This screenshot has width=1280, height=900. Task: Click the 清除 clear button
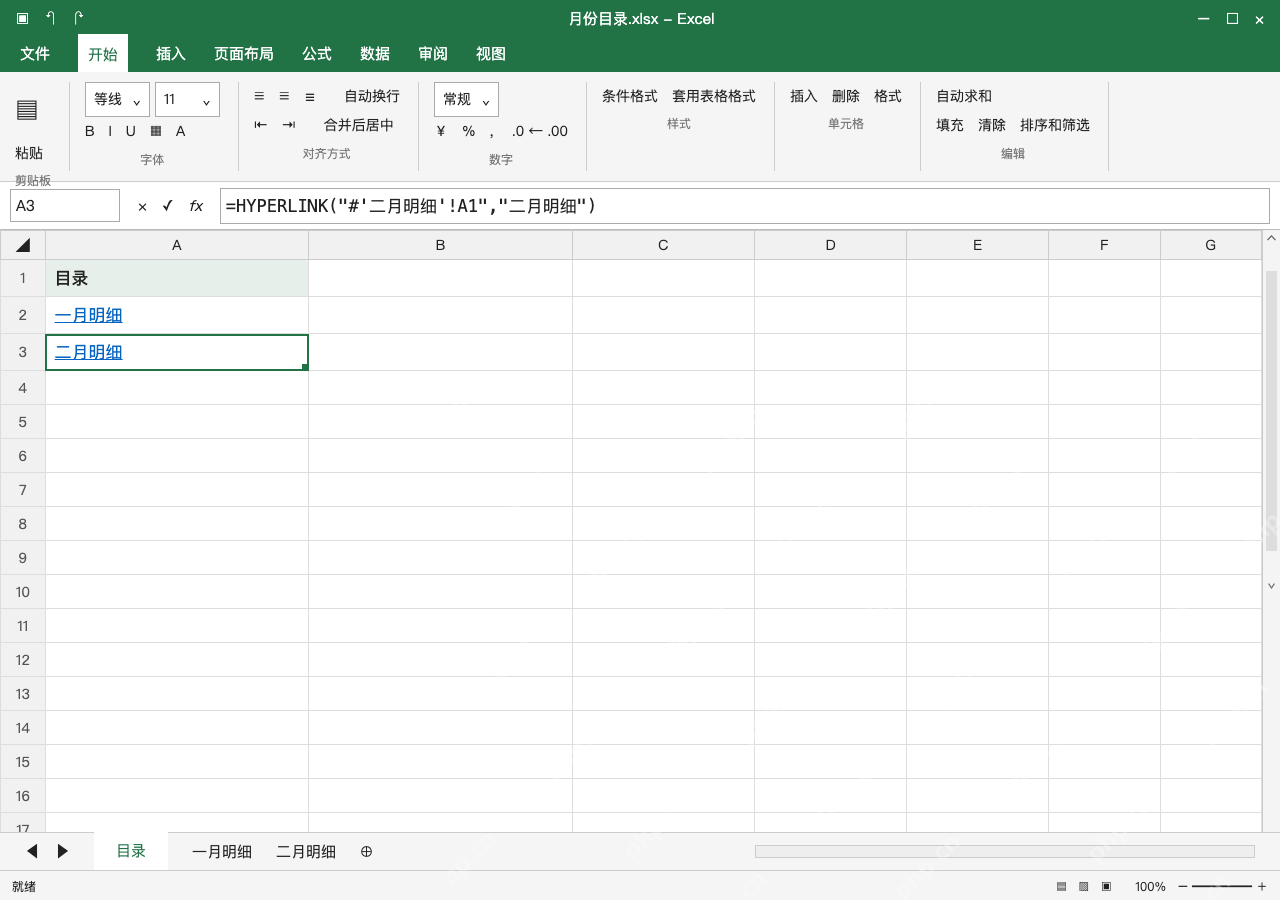[x=992, y=125]
